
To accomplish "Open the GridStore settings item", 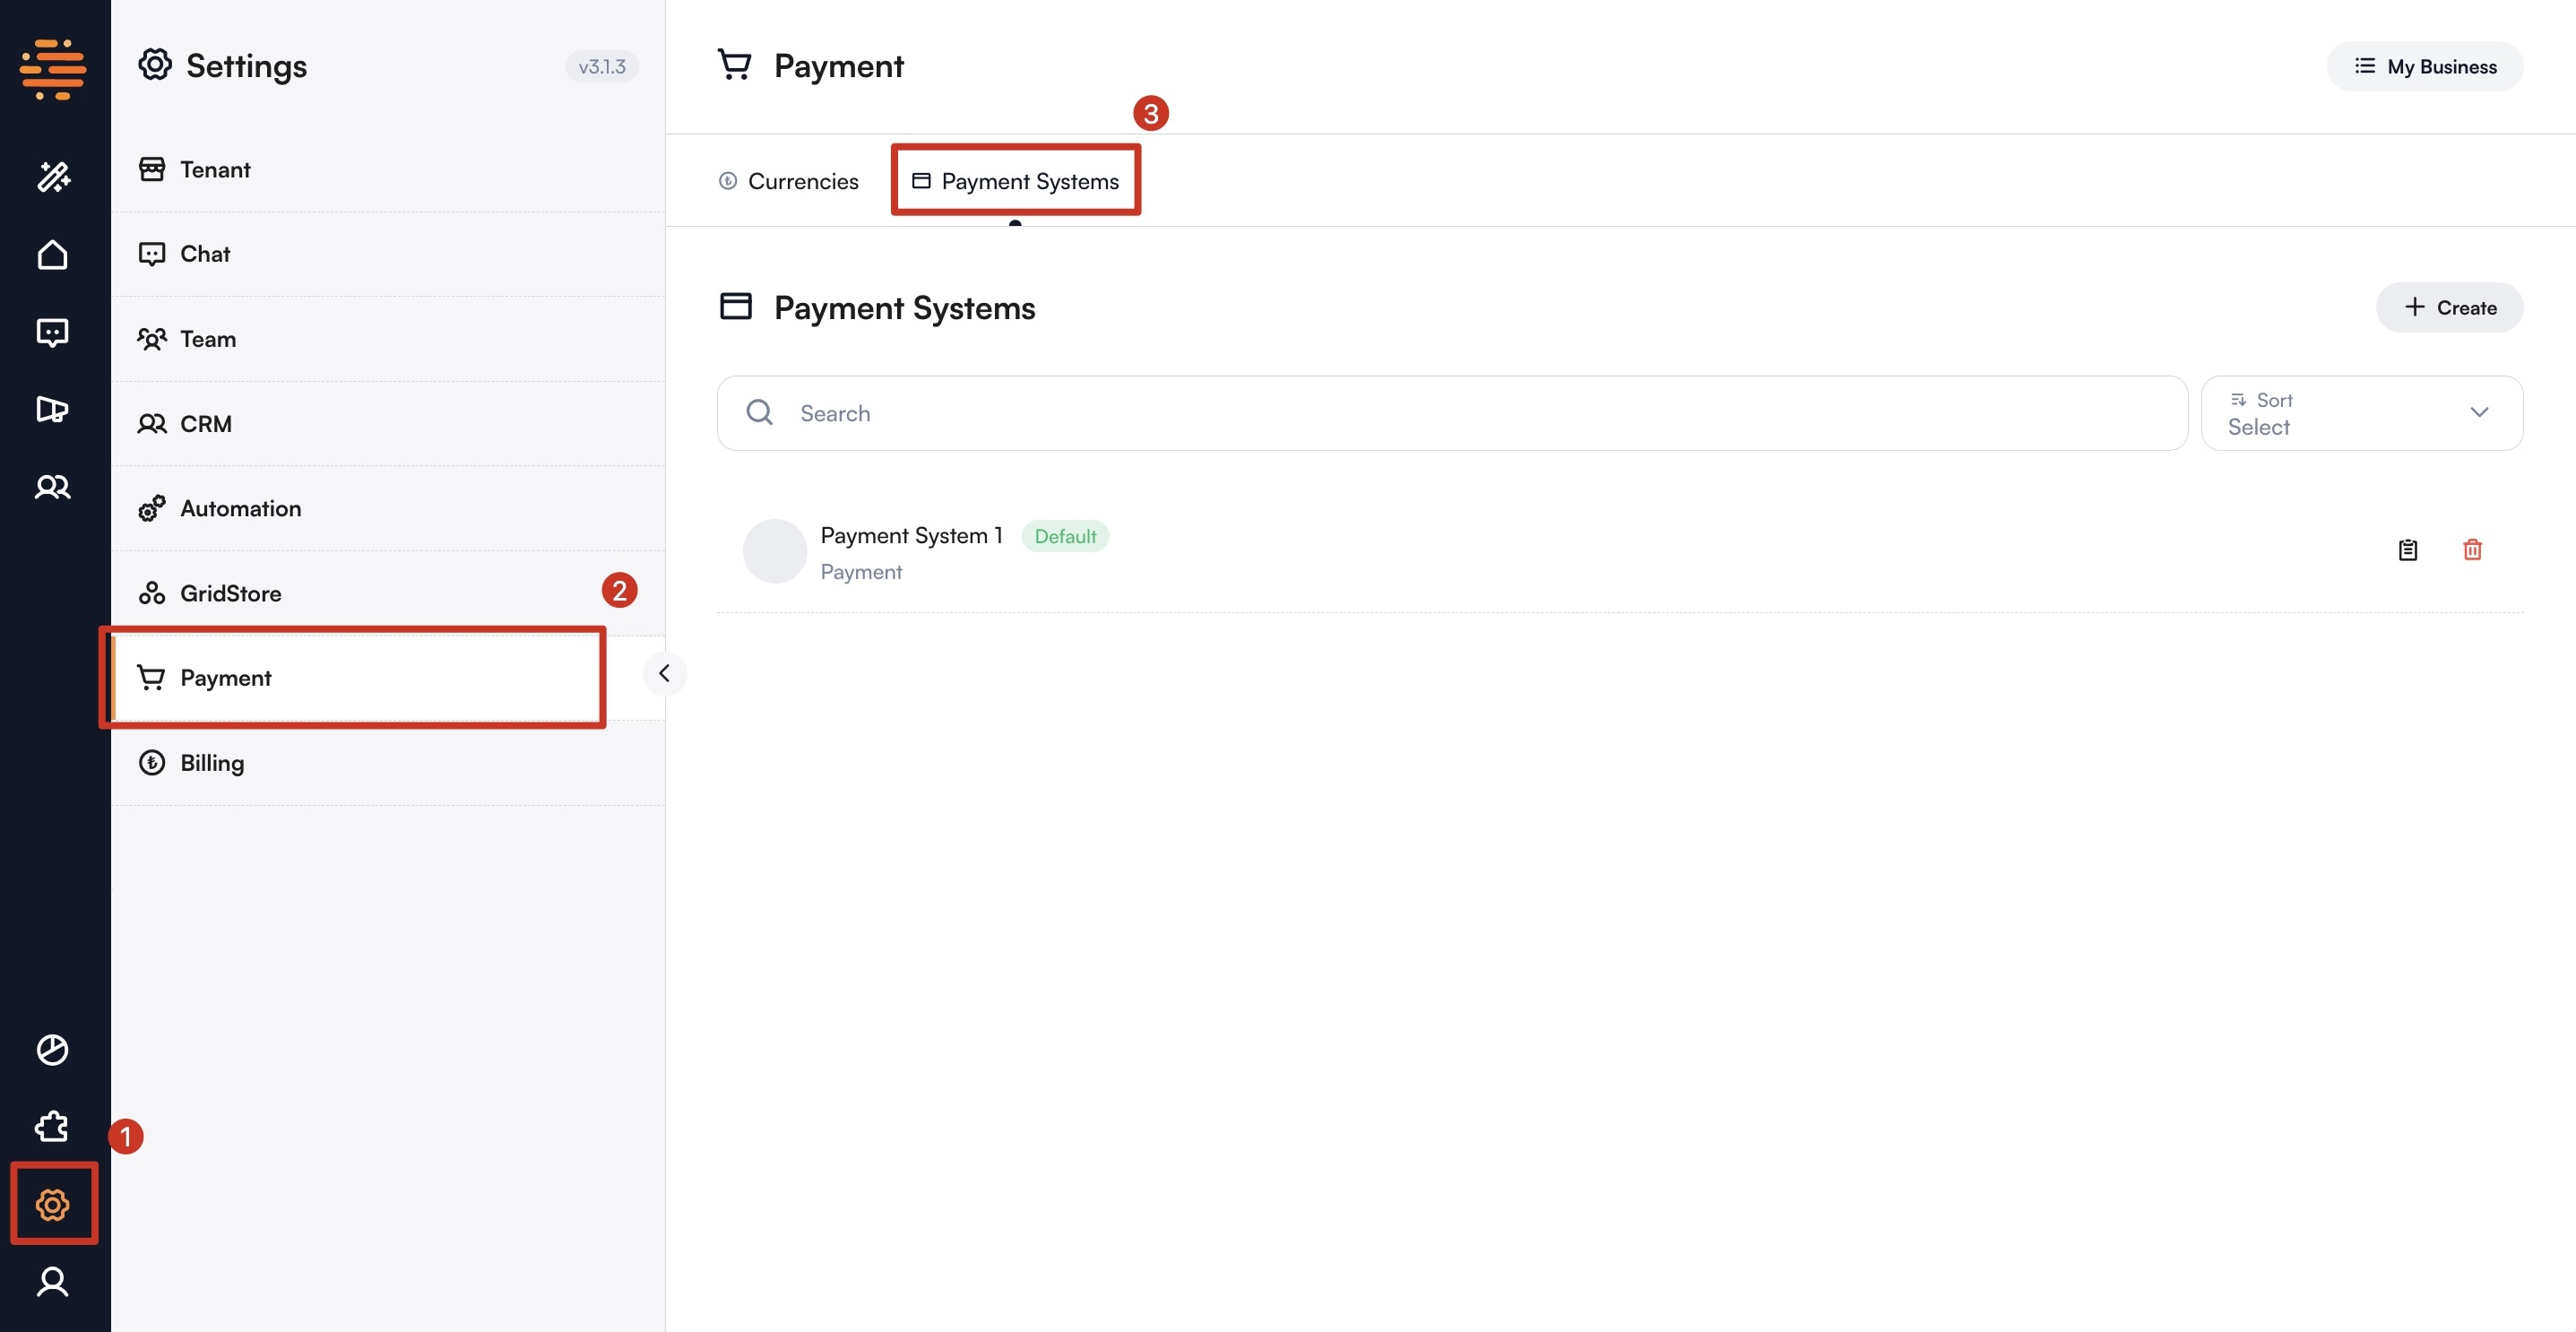I will click(230, 593).
